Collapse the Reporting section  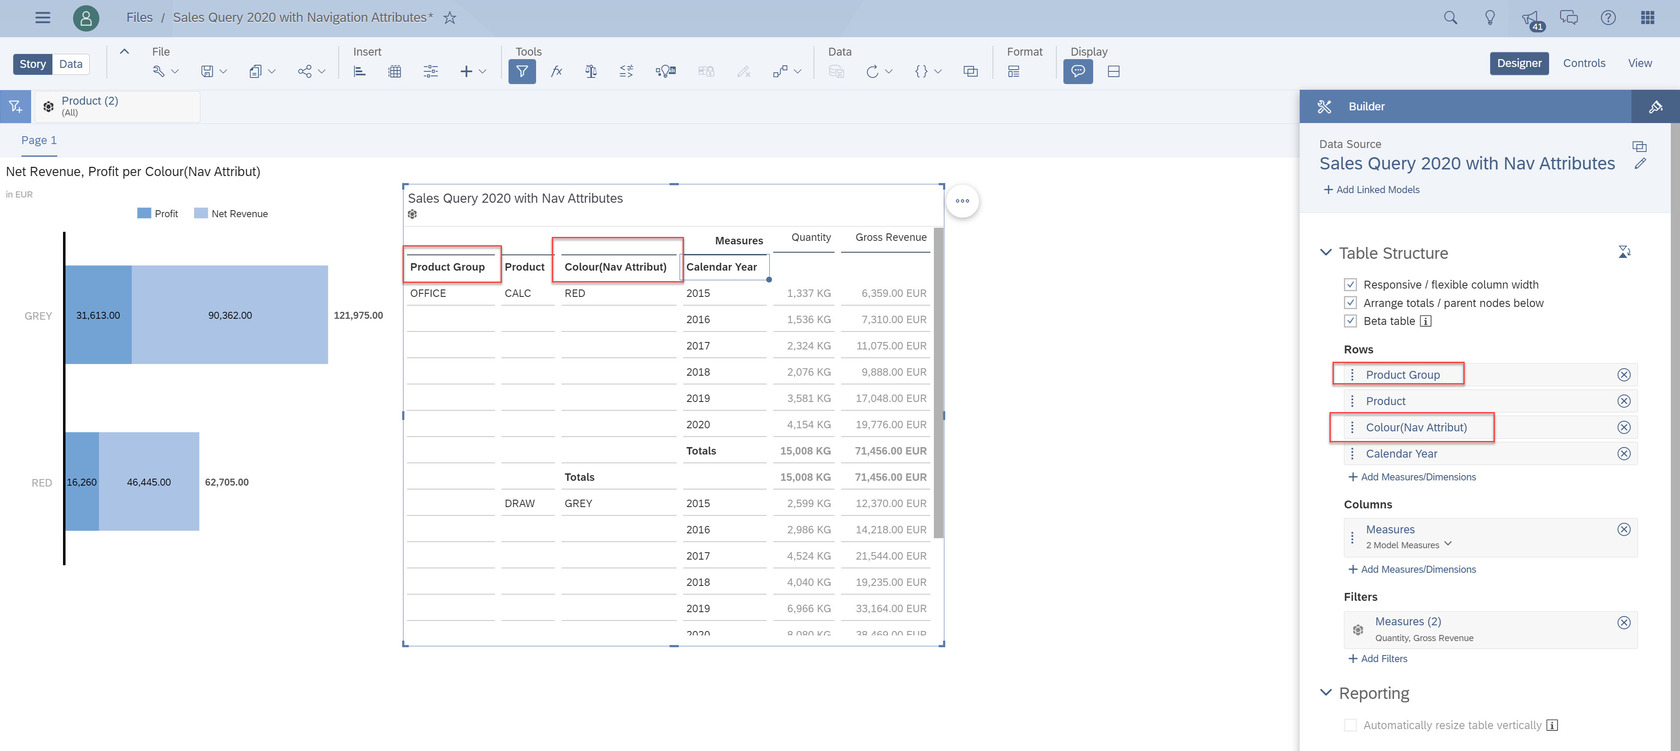click(x=1326, y=693)
